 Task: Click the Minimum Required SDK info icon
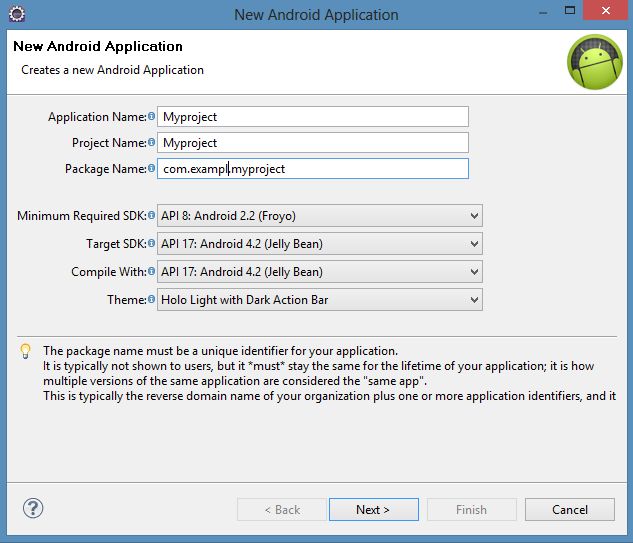pos(152,216)
